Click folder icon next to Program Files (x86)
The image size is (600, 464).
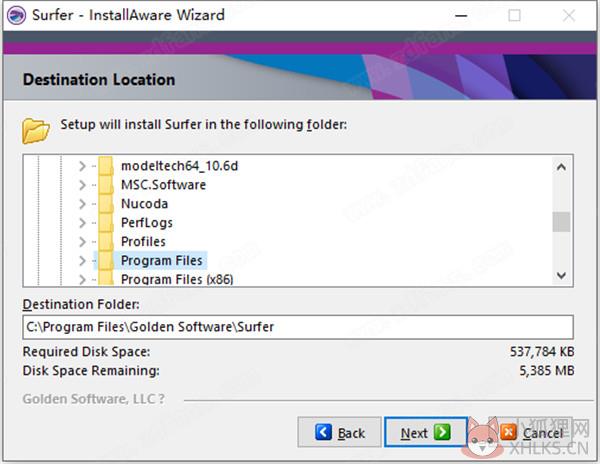105,279
